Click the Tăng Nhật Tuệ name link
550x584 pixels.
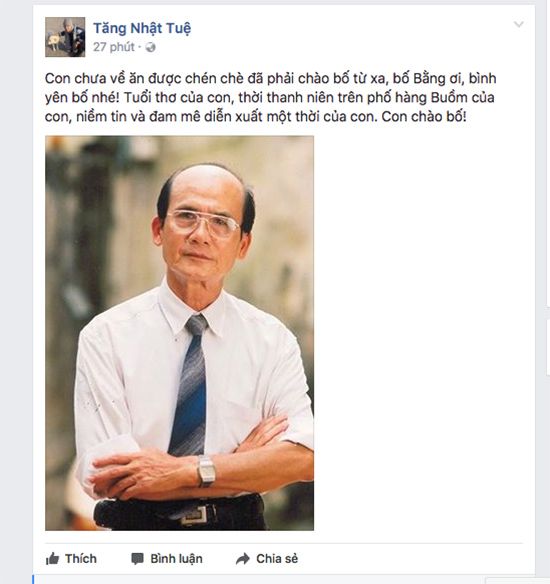142,28
